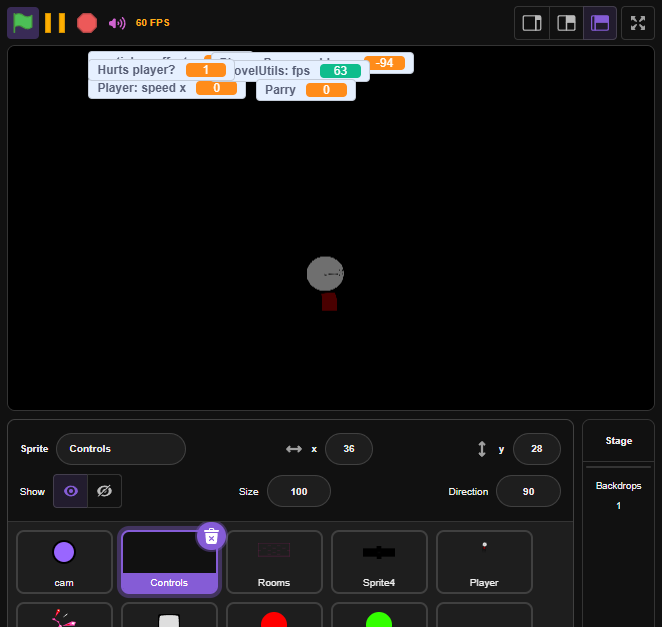
Task: Switch to small stage layout
Action: [x=532, y=23]
